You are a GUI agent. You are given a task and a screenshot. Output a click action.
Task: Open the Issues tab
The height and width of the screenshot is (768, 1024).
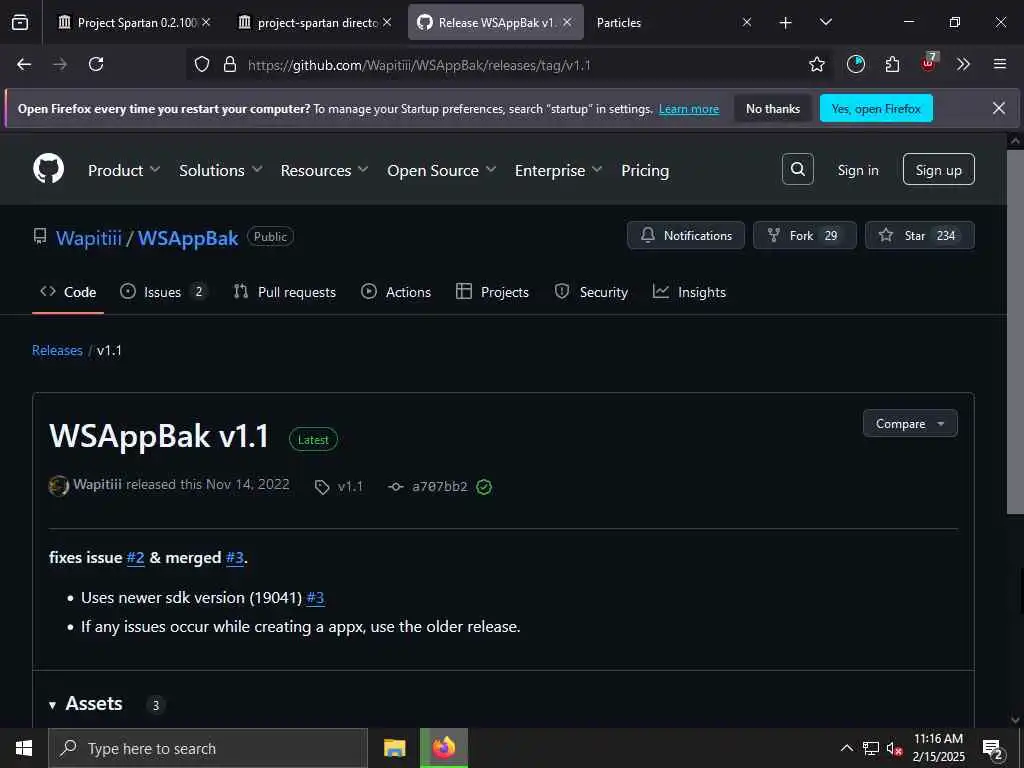pos(163,292)
